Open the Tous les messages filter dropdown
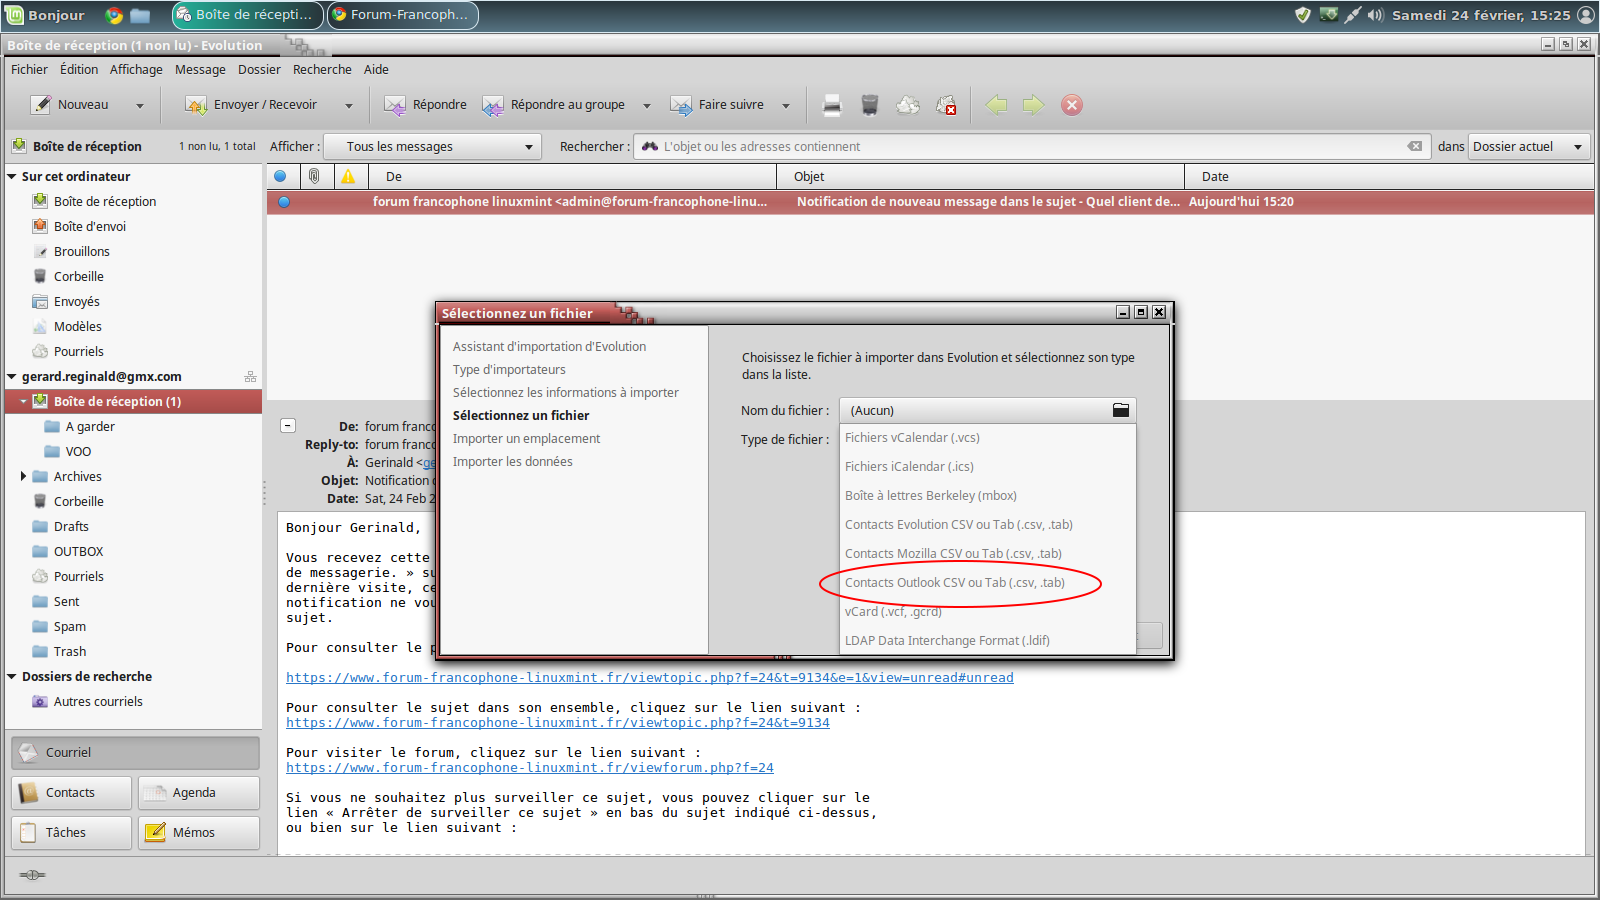This screenshot has height=900, width=1600. [x=433, y=146]
